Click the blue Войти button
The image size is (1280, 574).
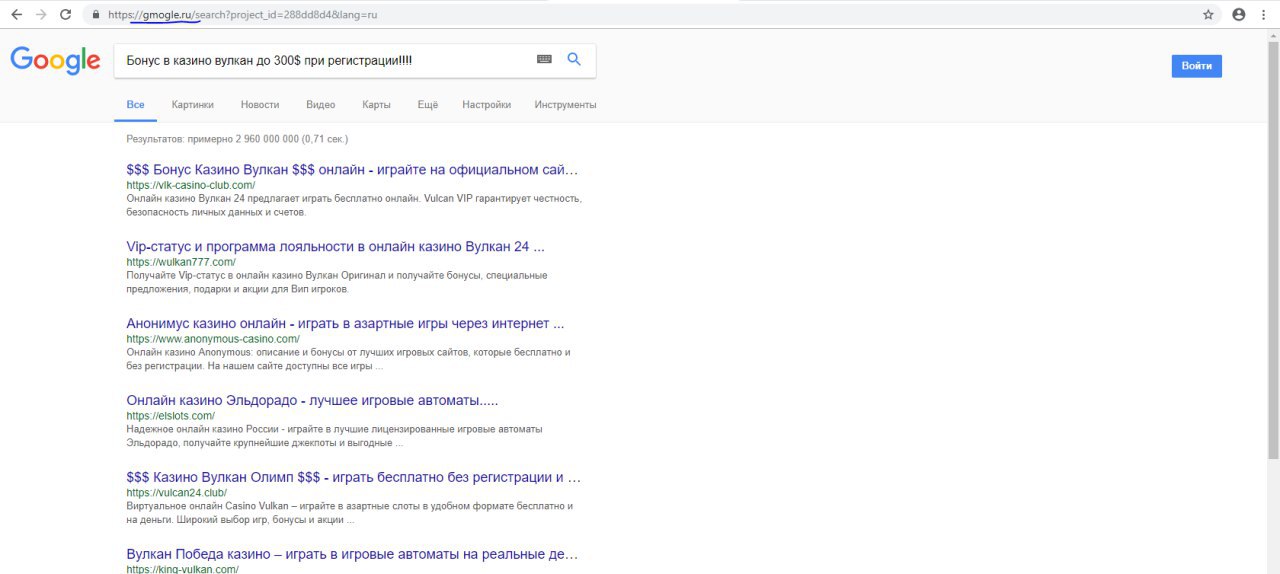click(1197, 66)
